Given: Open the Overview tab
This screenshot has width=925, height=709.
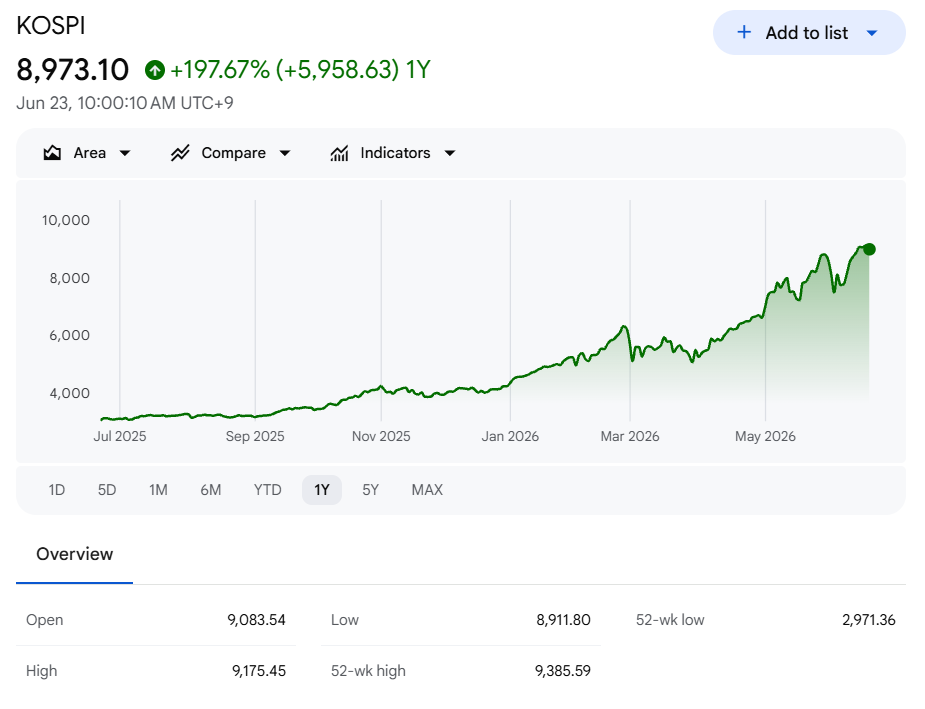Looking at the screenshot, I should 74,554.
